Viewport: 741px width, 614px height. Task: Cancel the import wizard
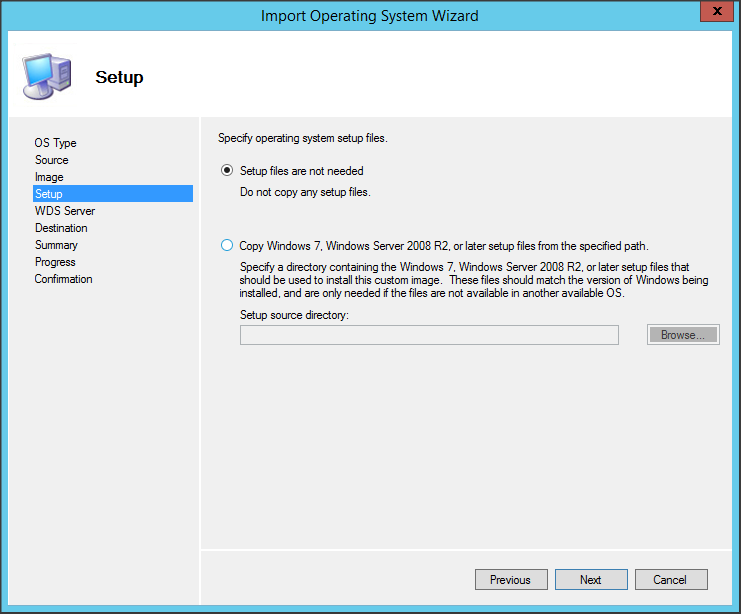click(x=670, y=580)
